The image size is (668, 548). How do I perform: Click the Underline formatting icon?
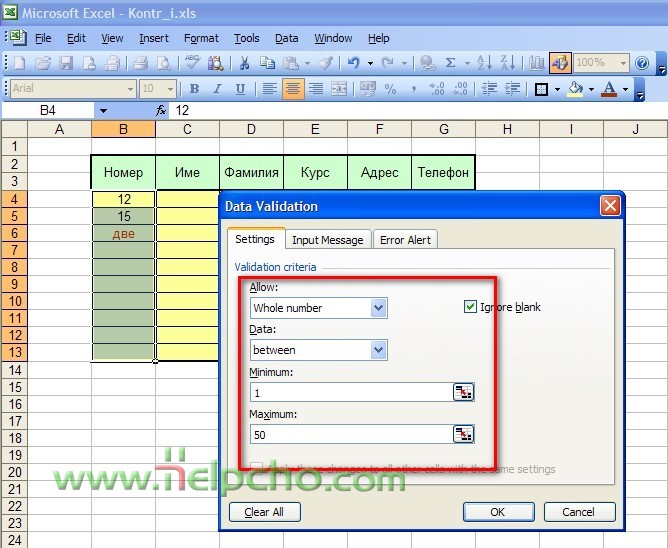[x=238, y=89]
